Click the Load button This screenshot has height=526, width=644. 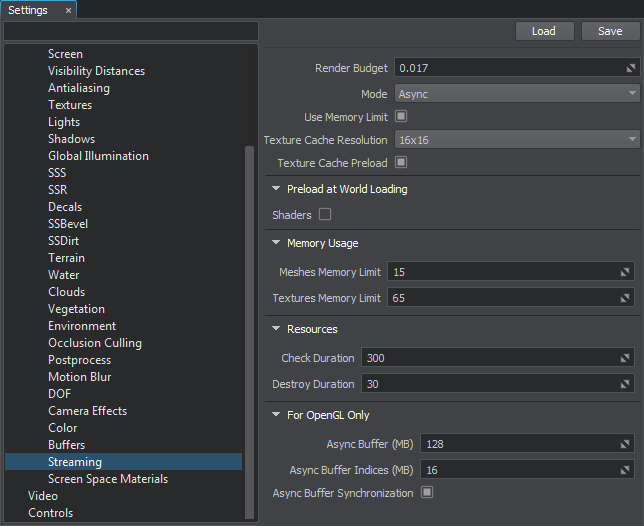pos(544,31)
